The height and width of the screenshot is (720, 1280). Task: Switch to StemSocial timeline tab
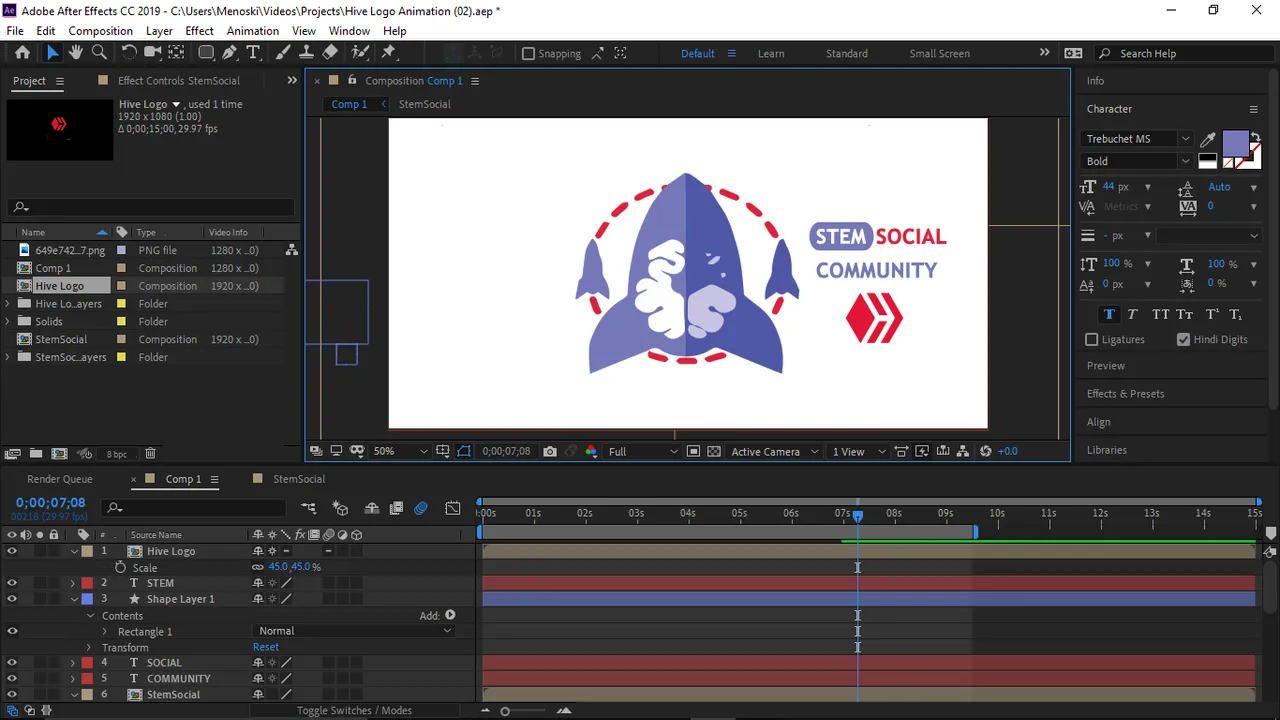[x=299, y=479]
